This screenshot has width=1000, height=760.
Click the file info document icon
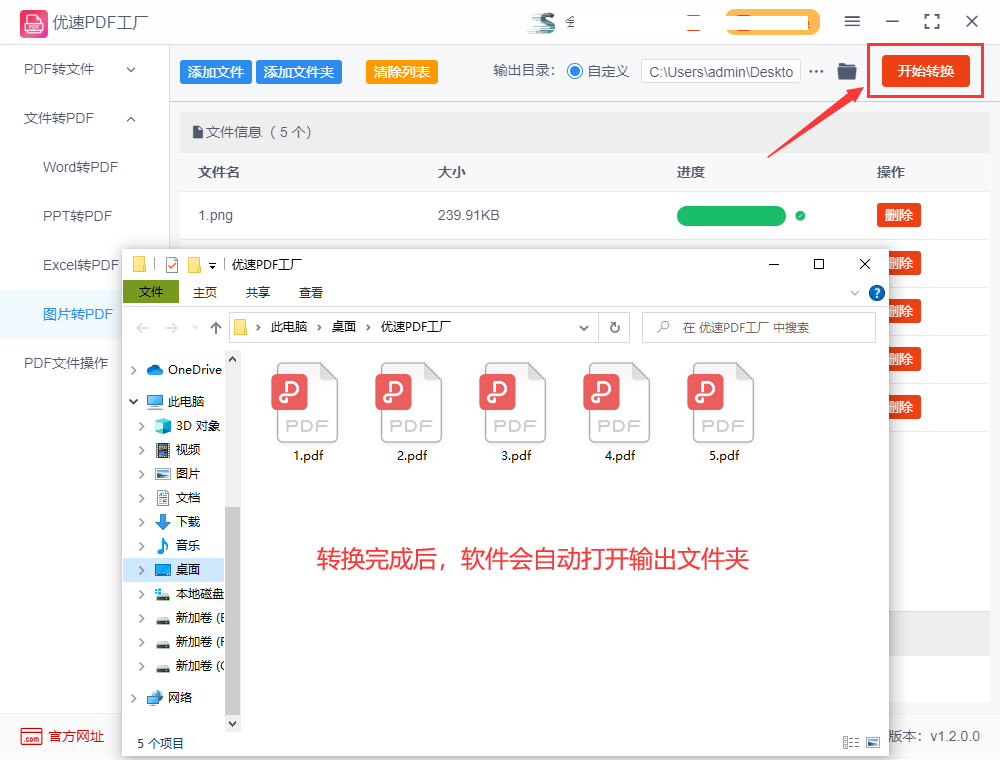pyautogui.click(x=198, y=132)
